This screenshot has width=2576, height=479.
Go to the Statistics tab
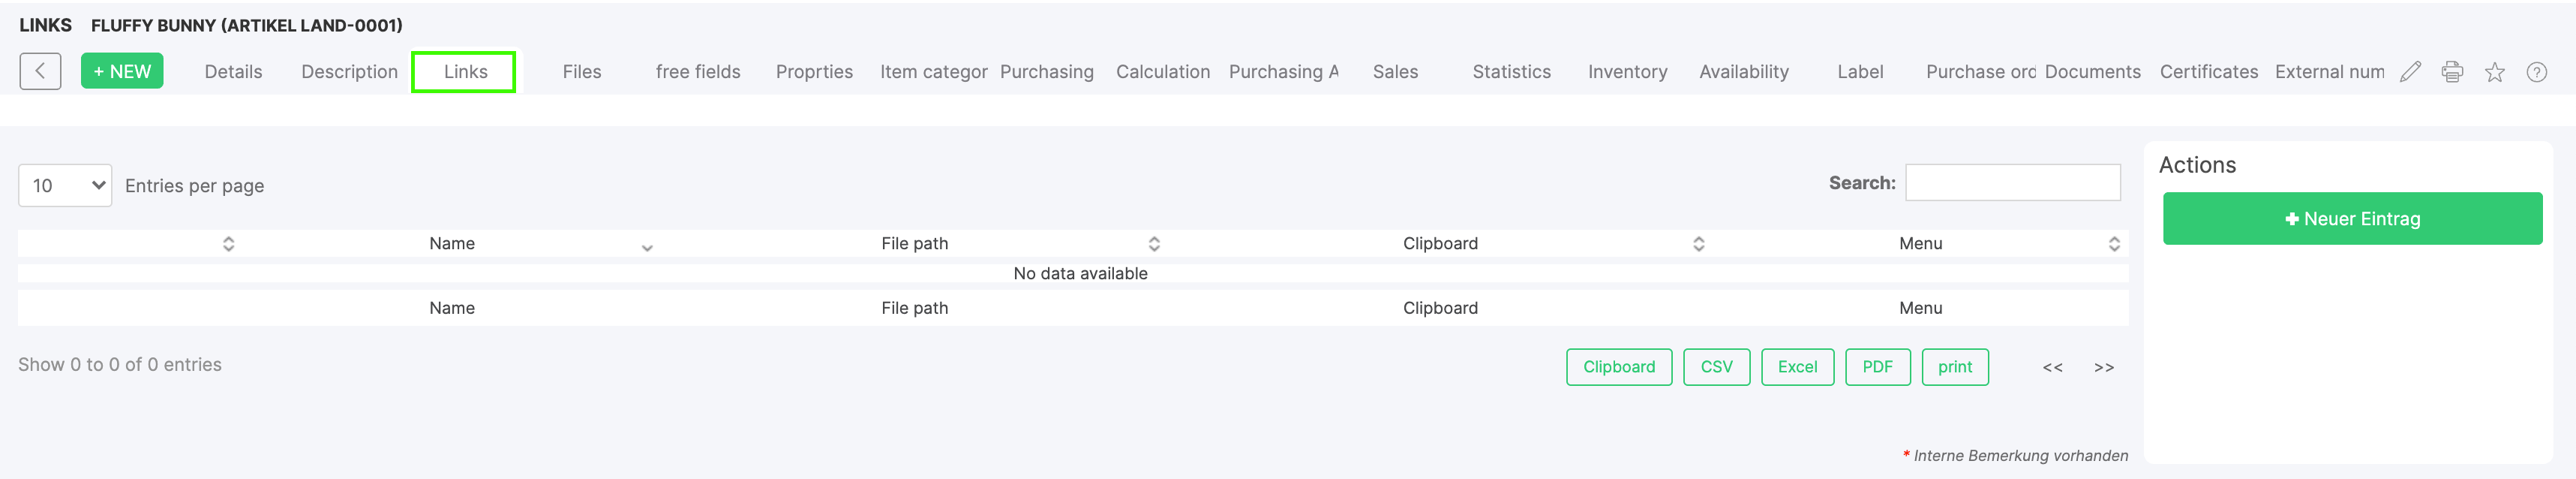coord(1511,72)
